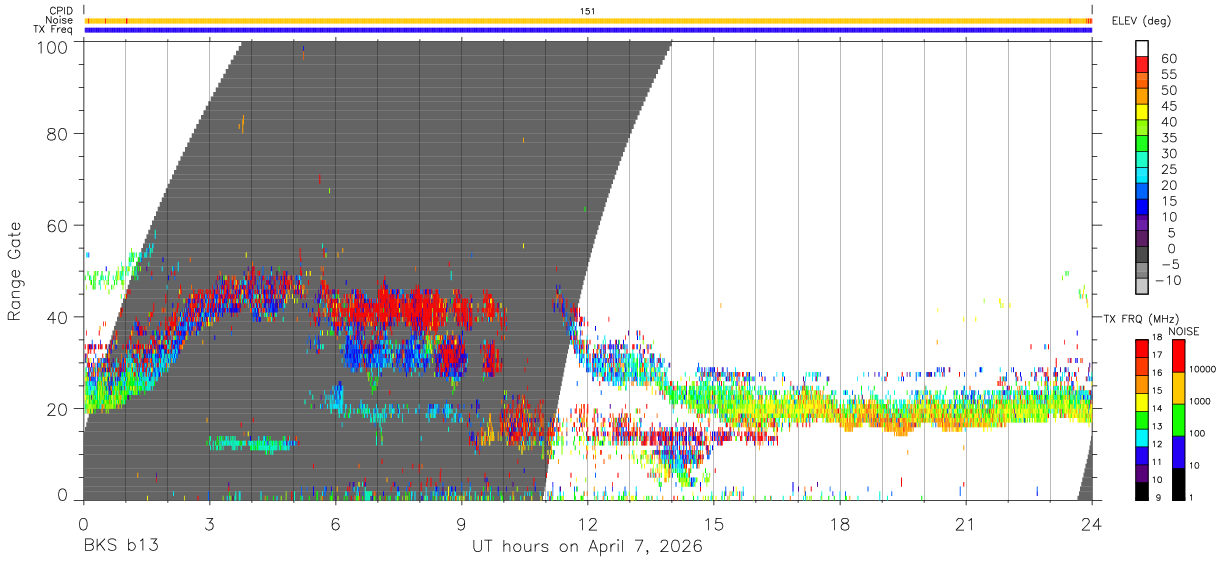The width and height of the screenshot is (1228, 567).
Task: Click the 24 tick on UT hours axis
Action: pyautogui.click(x=1092, y=523)
